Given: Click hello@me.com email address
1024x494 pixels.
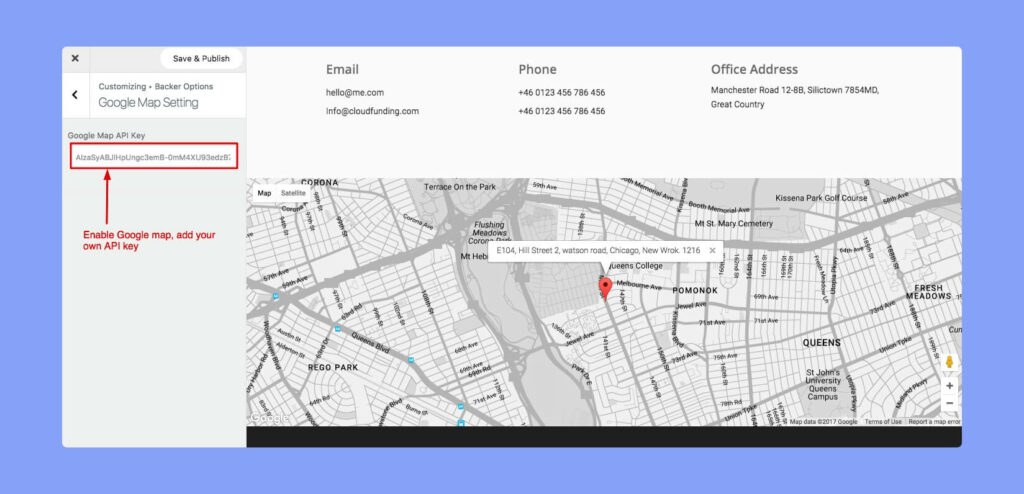Looking at the screenshot, I should (355, 93).
